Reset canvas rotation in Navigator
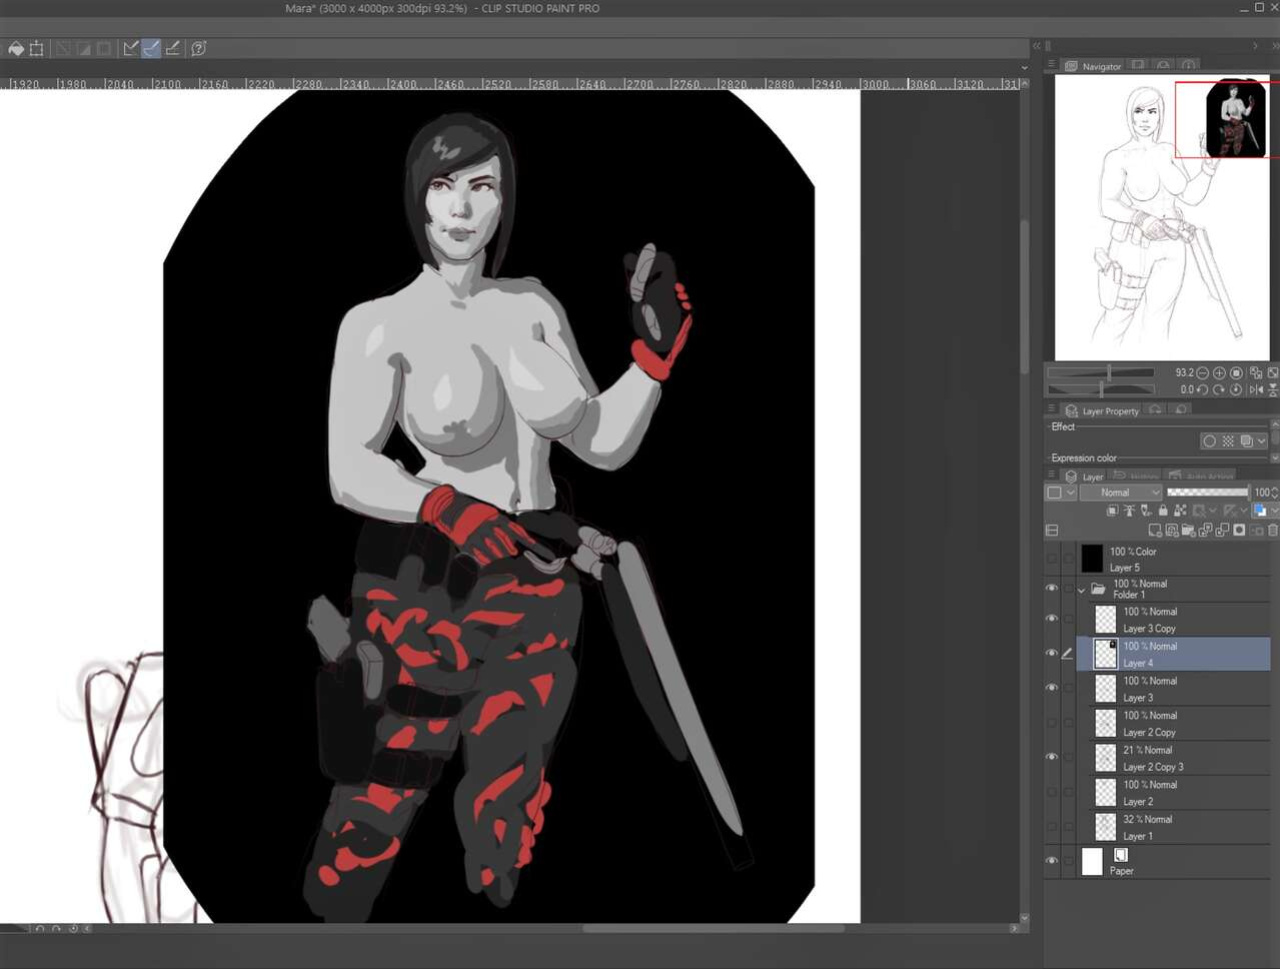1280x969 pixels. pos(1236,390)
